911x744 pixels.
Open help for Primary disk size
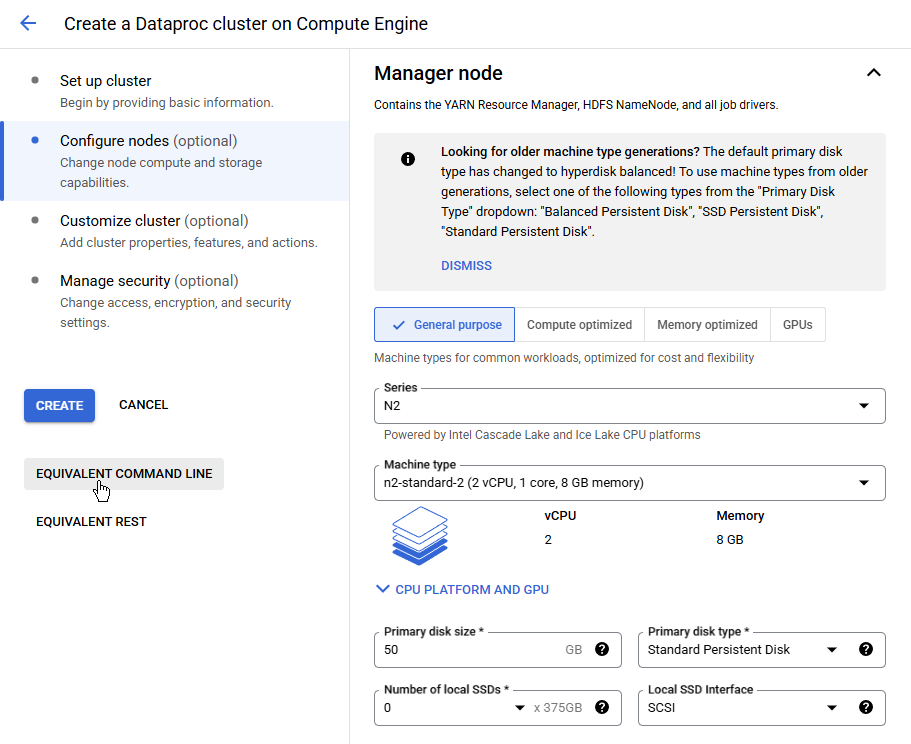tap(602, 649)
